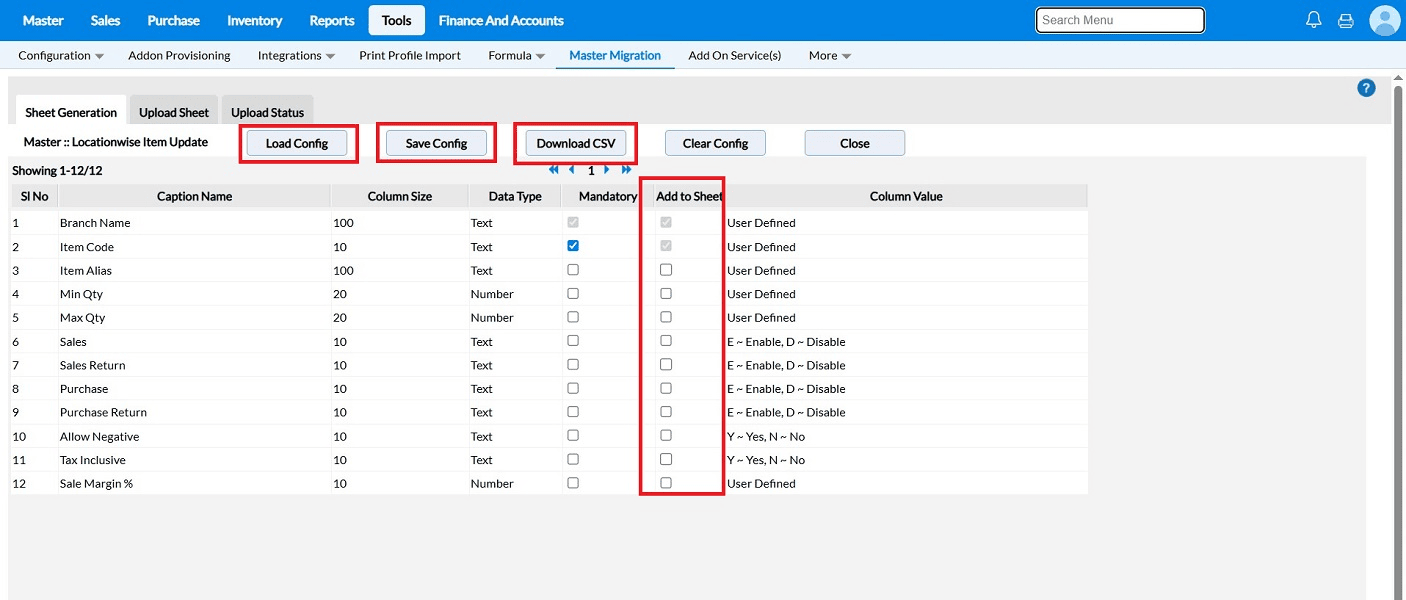Click the printer icon in header
1406x600 pixels.
click(x=1345, y=20)
